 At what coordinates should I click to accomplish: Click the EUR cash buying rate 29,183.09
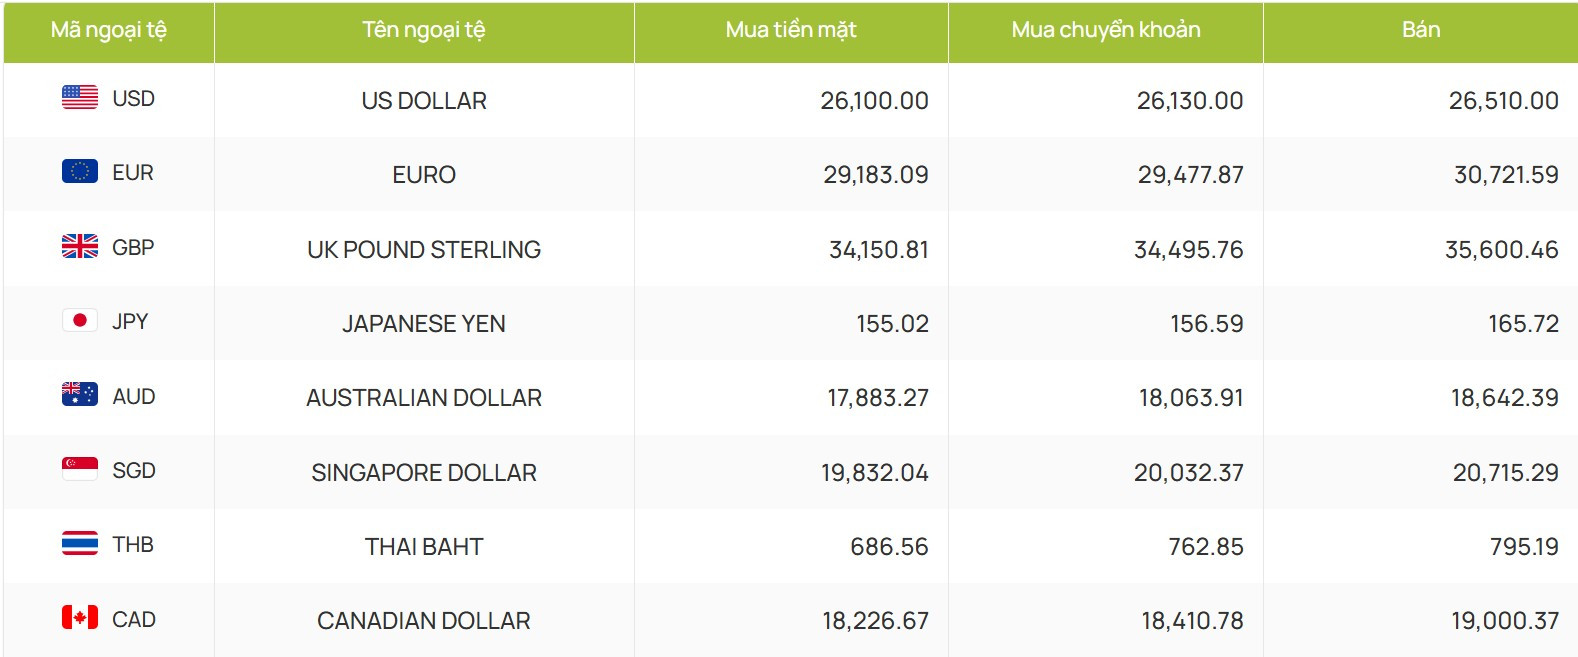pos(876,175)
